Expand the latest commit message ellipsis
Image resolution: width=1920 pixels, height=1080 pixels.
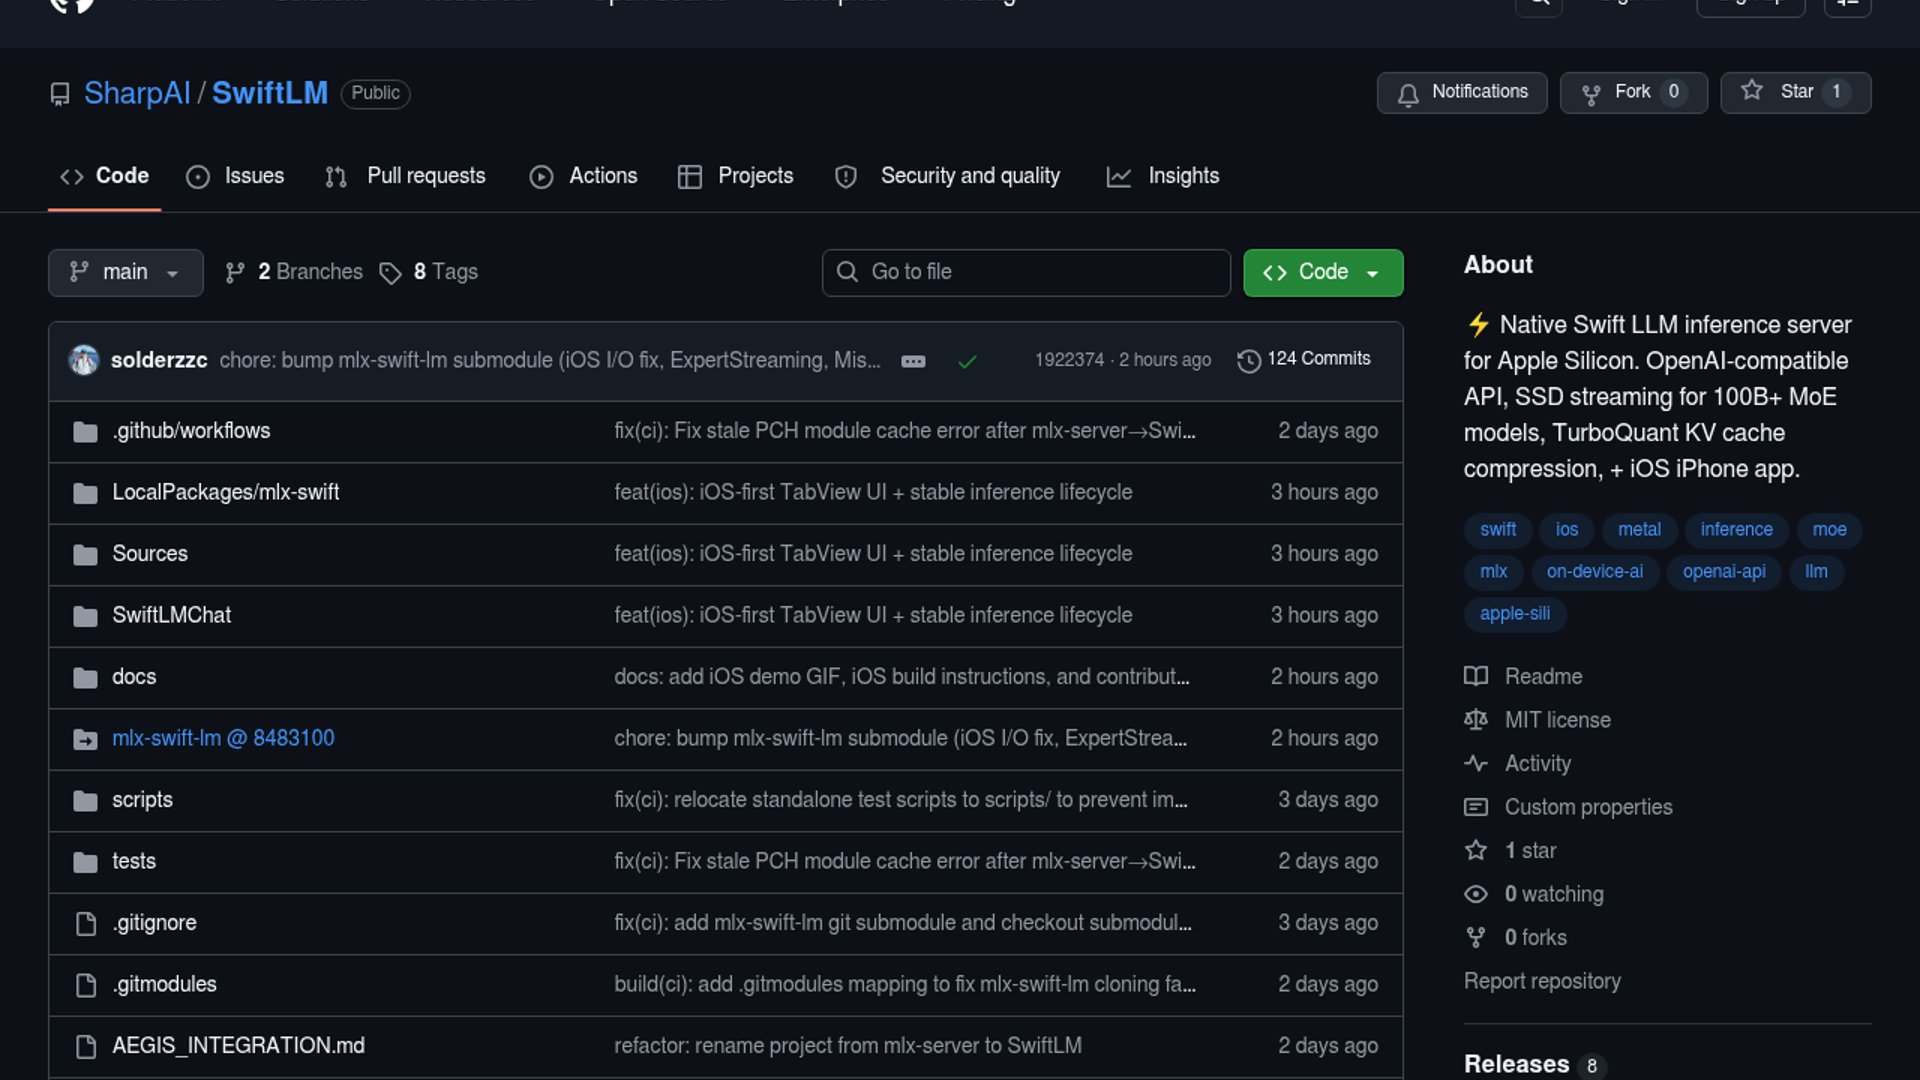(x=913, y=361)
